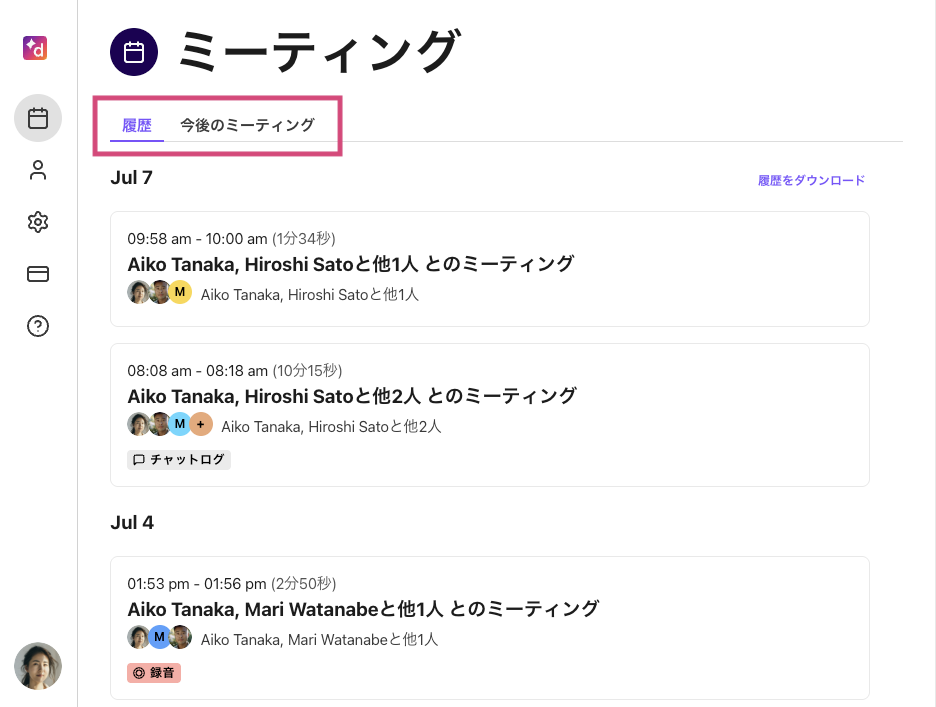Click the app logo in the sidebar
The width and height of the screenshot is (936, 707).
click(37, 47)
